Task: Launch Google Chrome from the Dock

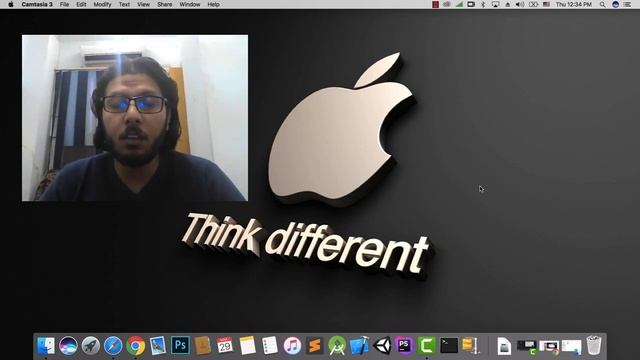Action: point(136,346)
